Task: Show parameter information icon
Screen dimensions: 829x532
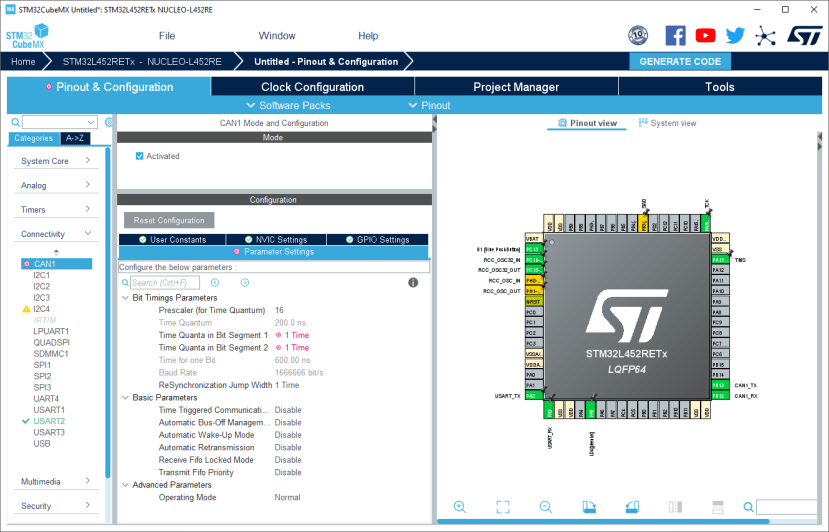Action: [x=413, y=282]
